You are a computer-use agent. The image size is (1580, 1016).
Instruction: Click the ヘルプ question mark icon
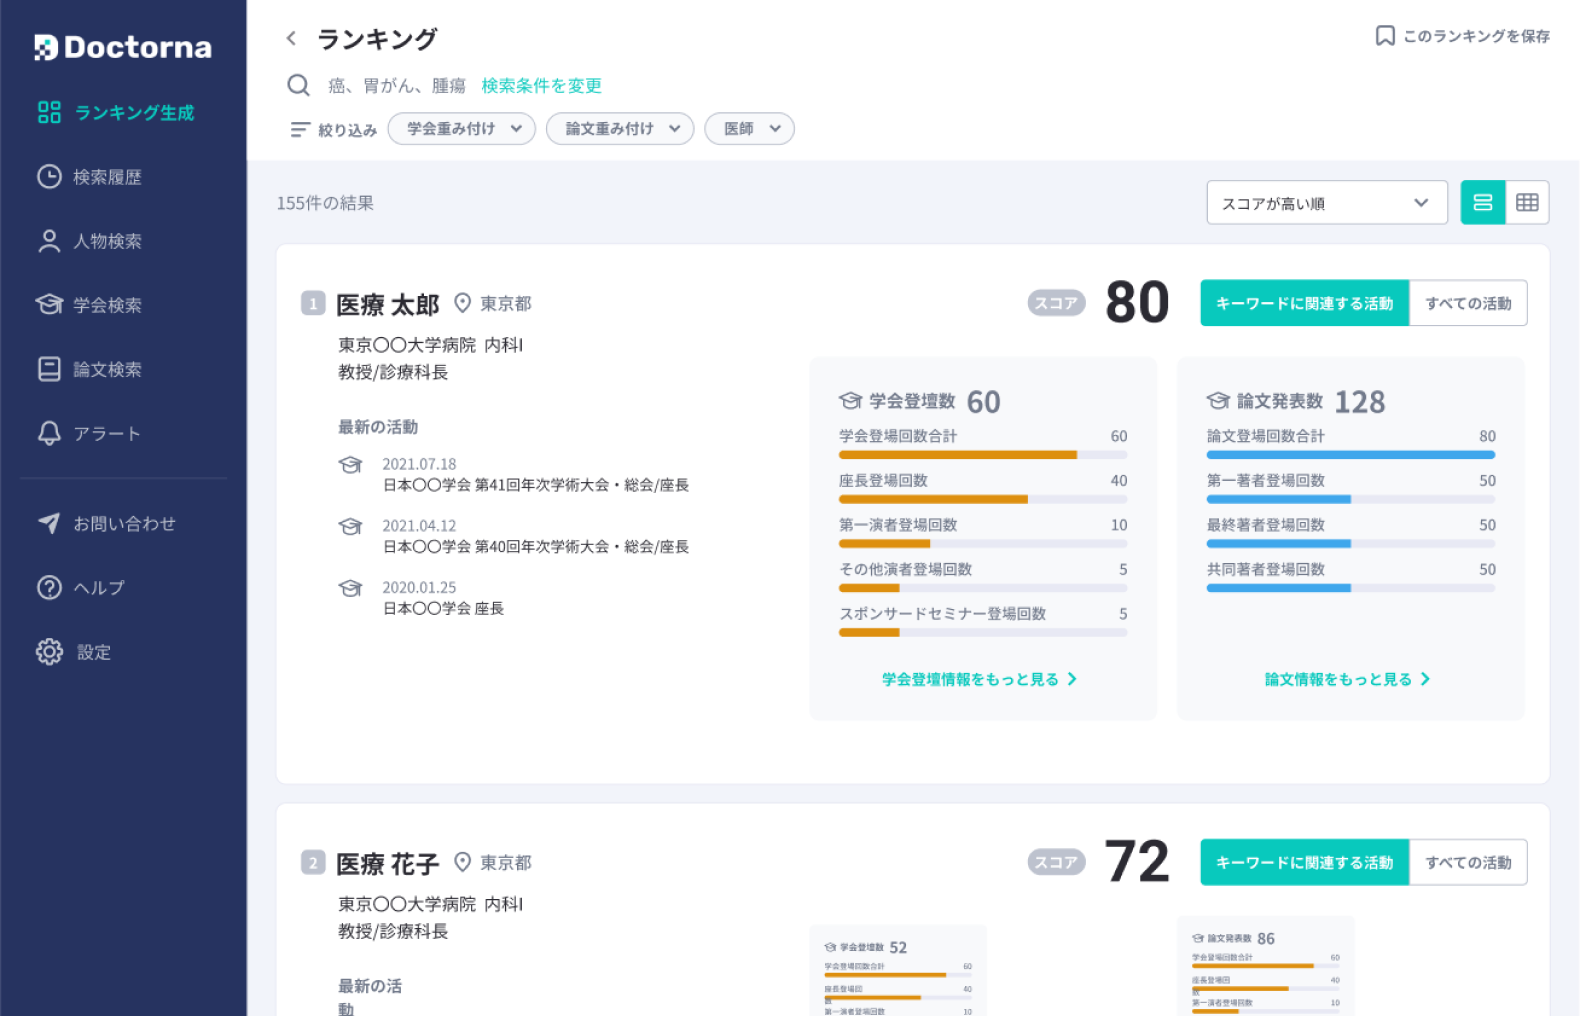click(x=49, y=588)
